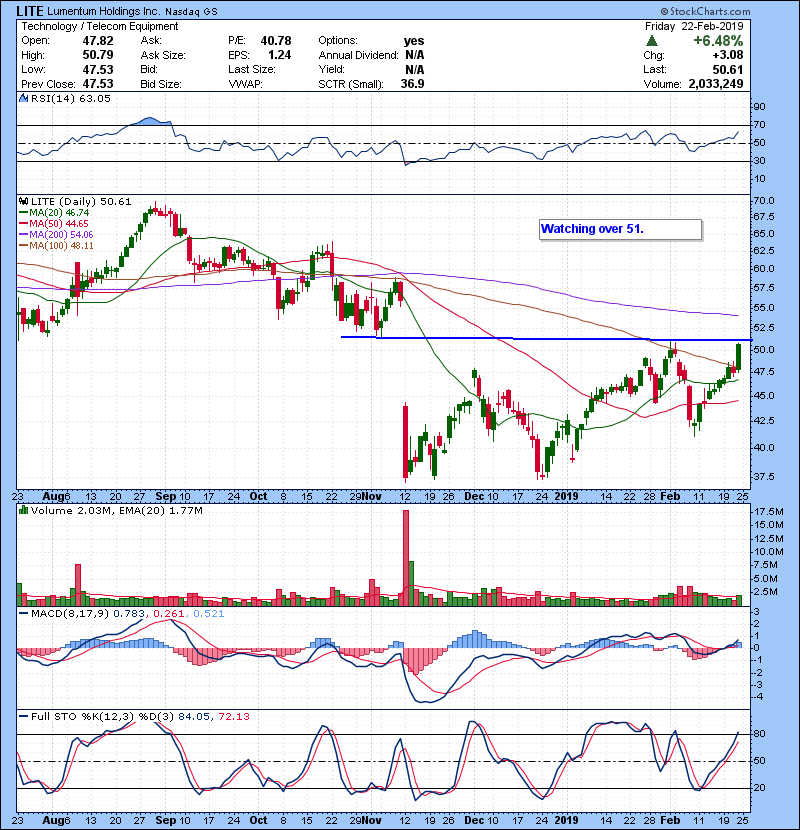This screenshot has height=830, width=800.
Task: Click the High price 50.79
Action: click(98, 55)
